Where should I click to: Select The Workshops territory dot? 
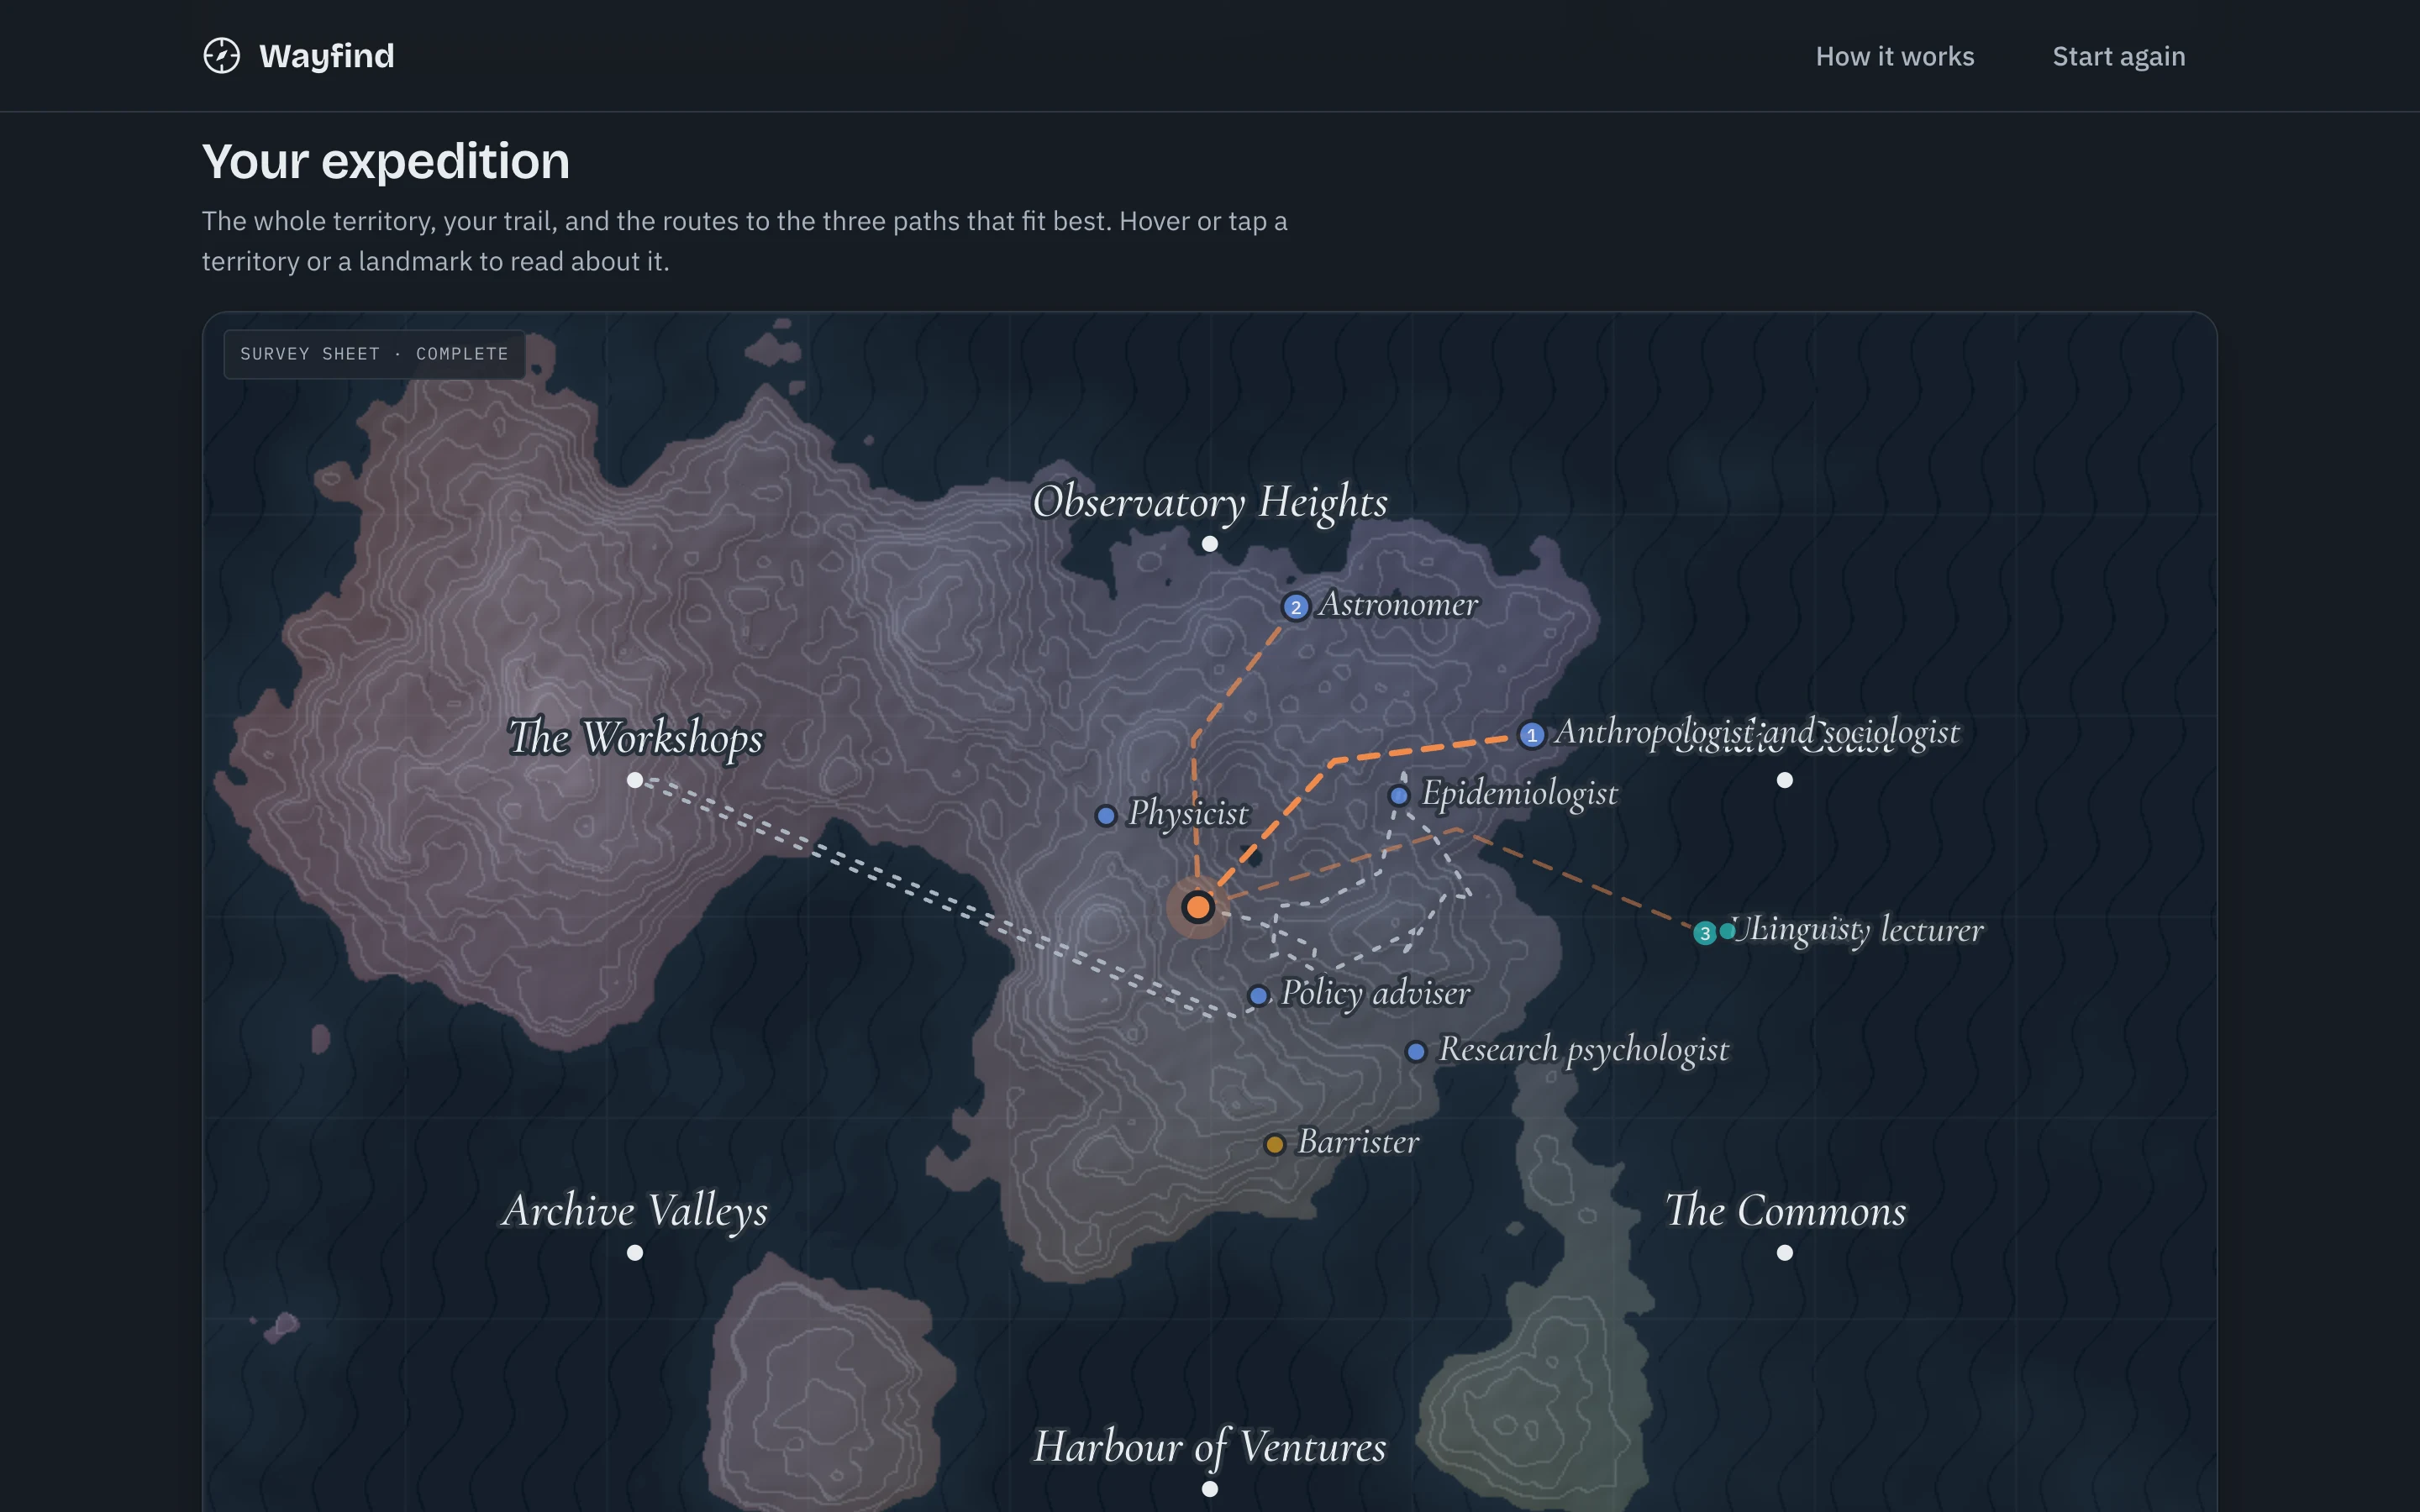pos(634,780)
